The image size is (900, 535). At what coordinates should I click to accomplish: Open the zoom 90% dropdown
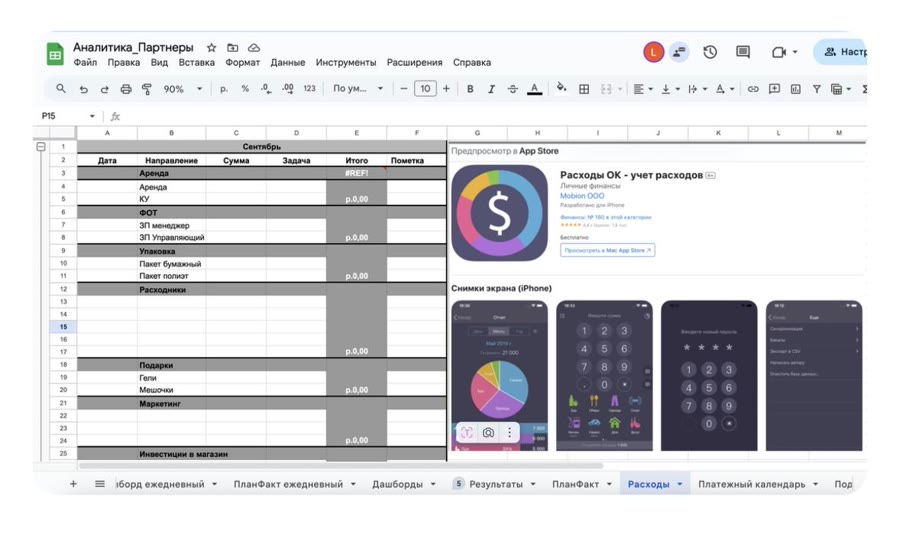(183, 89)
